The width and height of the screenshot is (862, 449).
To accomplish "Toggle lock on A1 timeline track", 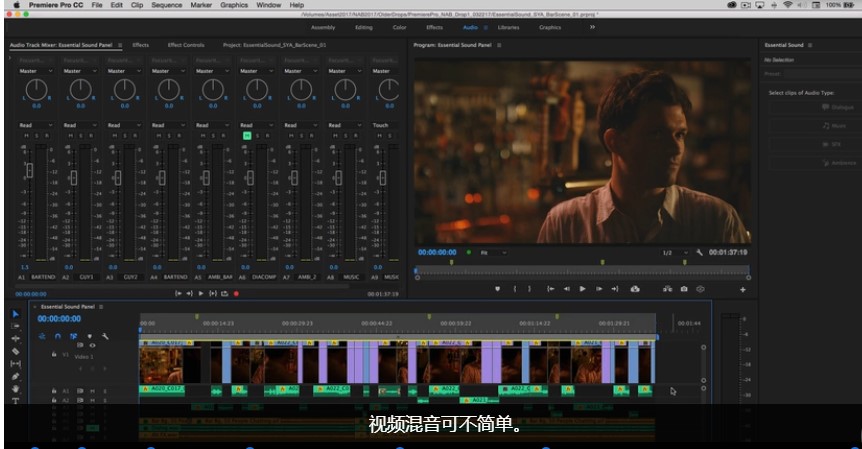I will tap(54, 391).
